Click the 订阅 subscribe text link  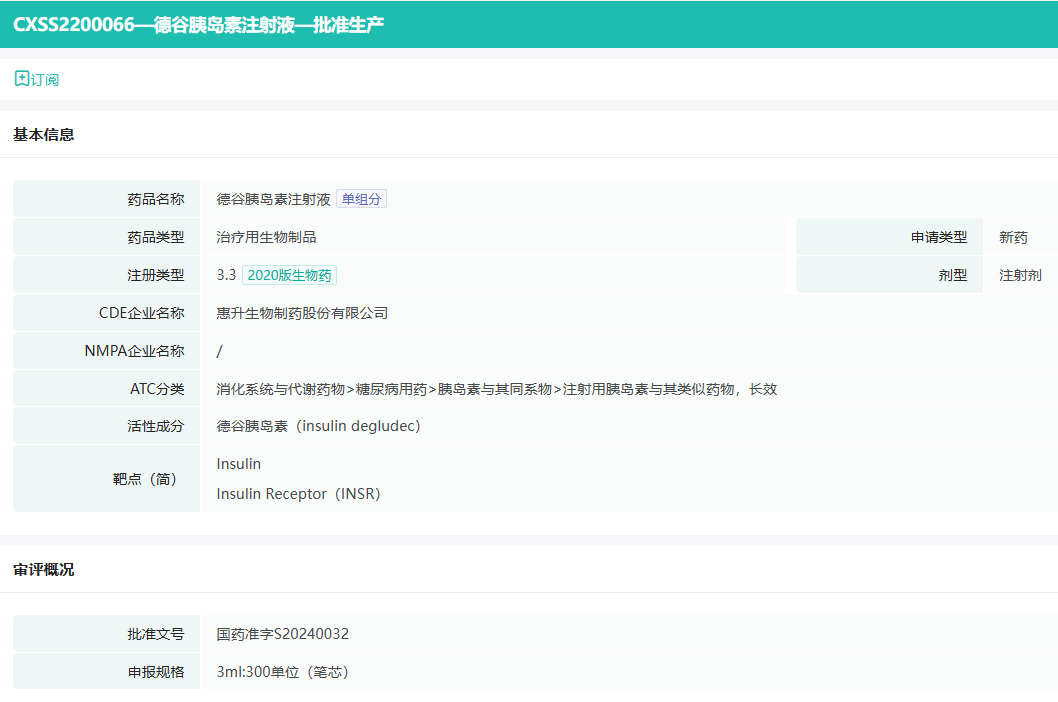[x=45, y=79]
